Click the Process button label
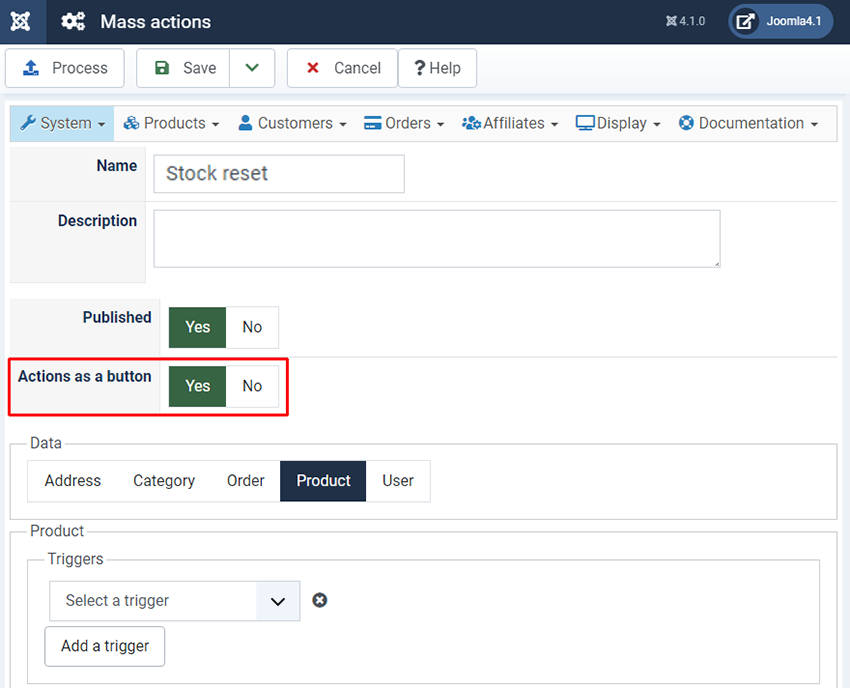This screenshot has height=688, width=850. pyautogui.click(x=80, y=68)
